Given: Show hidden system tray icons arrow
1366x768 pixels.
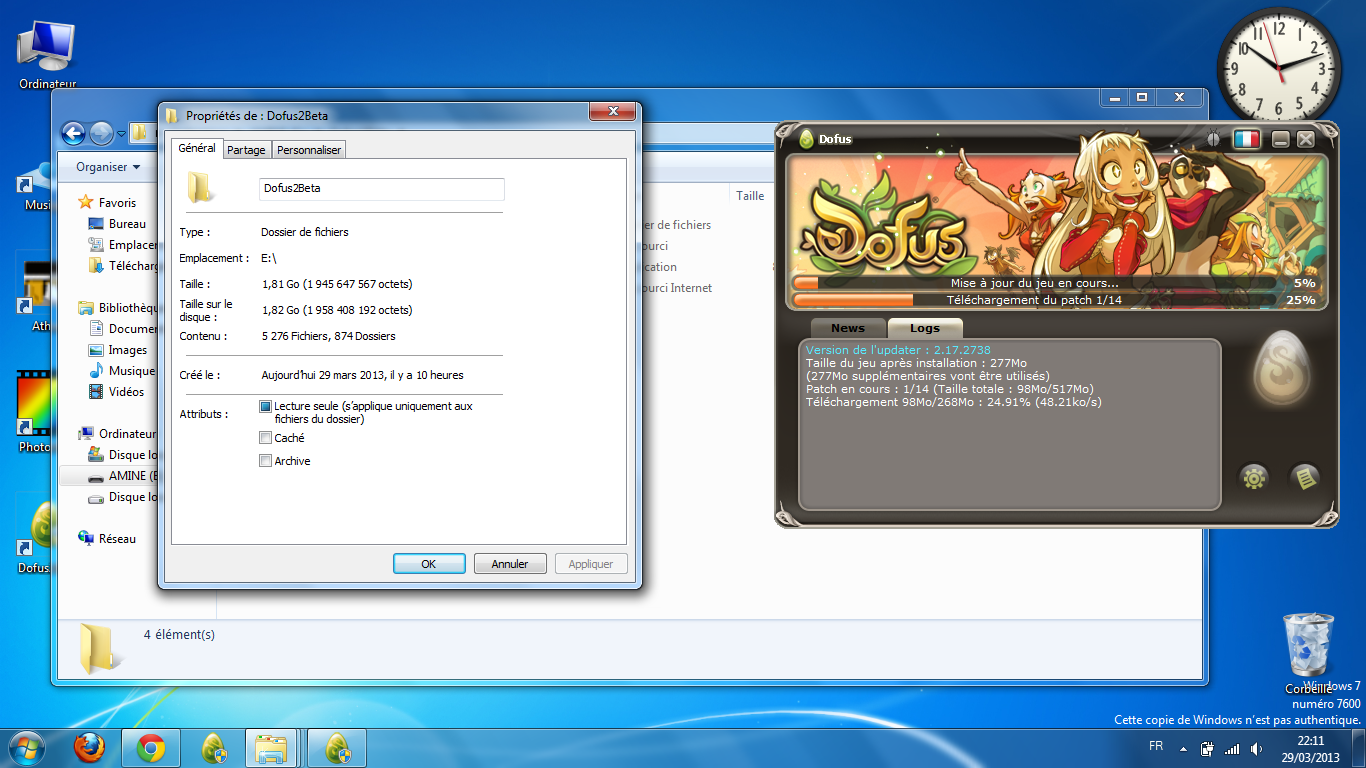Looking at the screenshot, I should click(x=1184, y=749).
